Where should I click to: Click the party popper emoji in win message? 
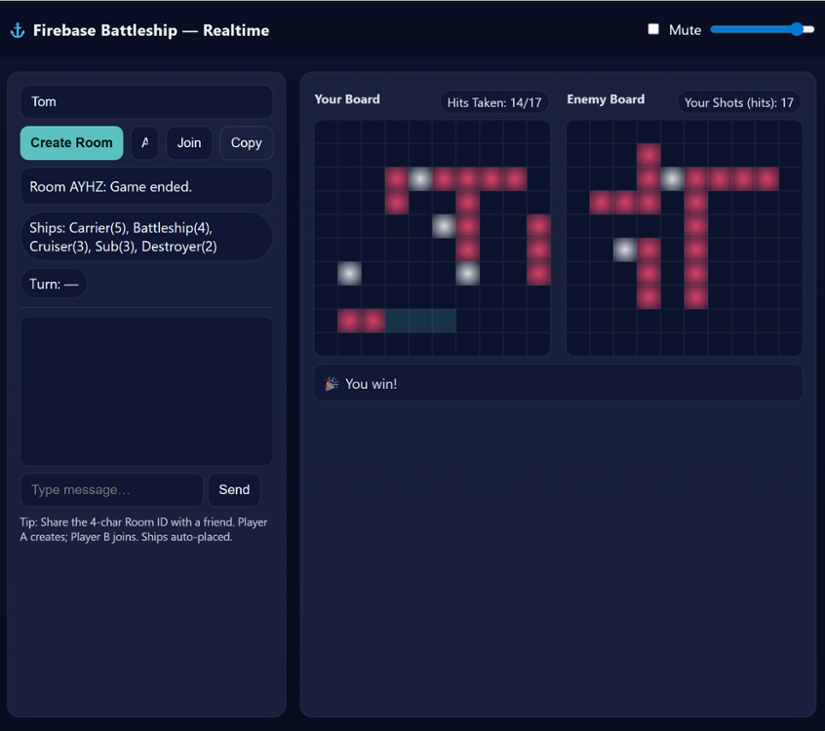(331, 383)
